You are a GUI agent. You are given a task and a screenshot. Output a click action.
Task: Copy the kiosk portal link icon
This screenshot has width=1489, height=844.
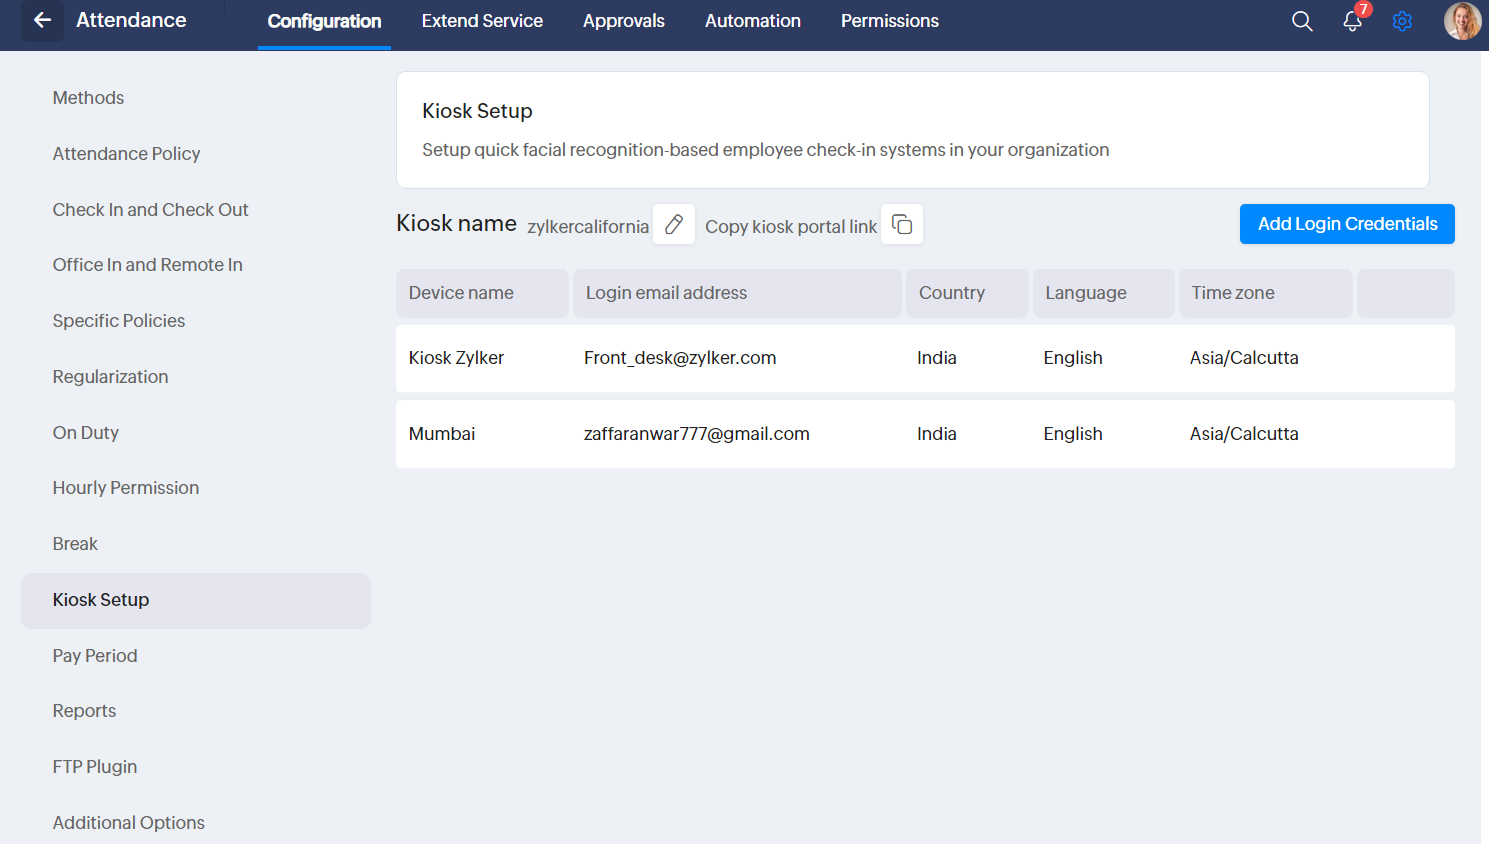[x=902, y=224]
